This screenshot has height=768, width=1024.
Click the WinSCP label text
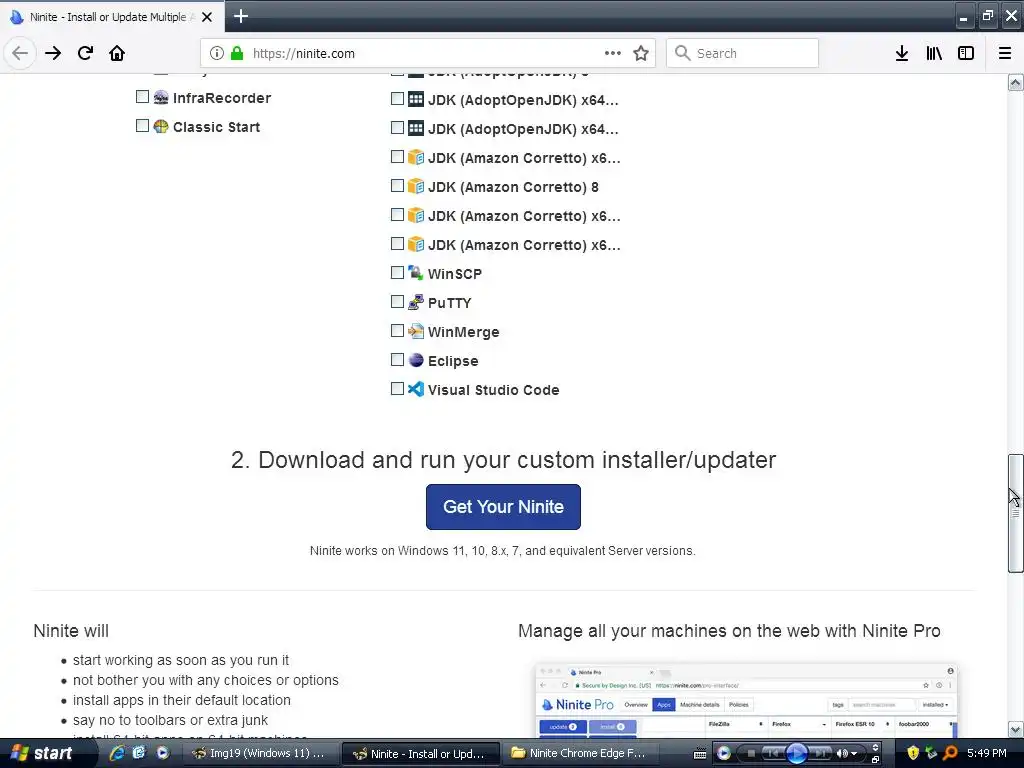455,274
